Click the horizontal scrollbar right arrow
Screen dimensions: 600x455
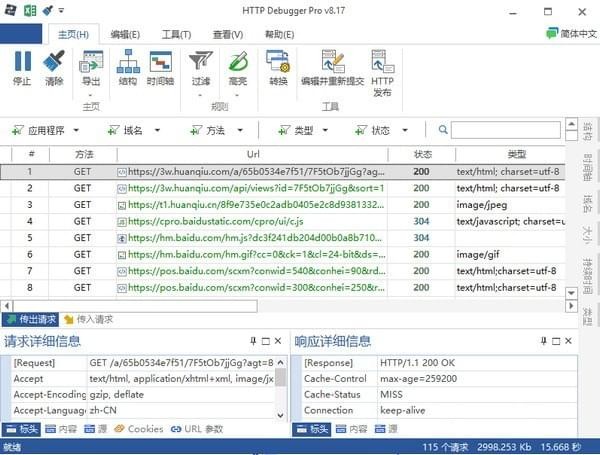[571, 306]
